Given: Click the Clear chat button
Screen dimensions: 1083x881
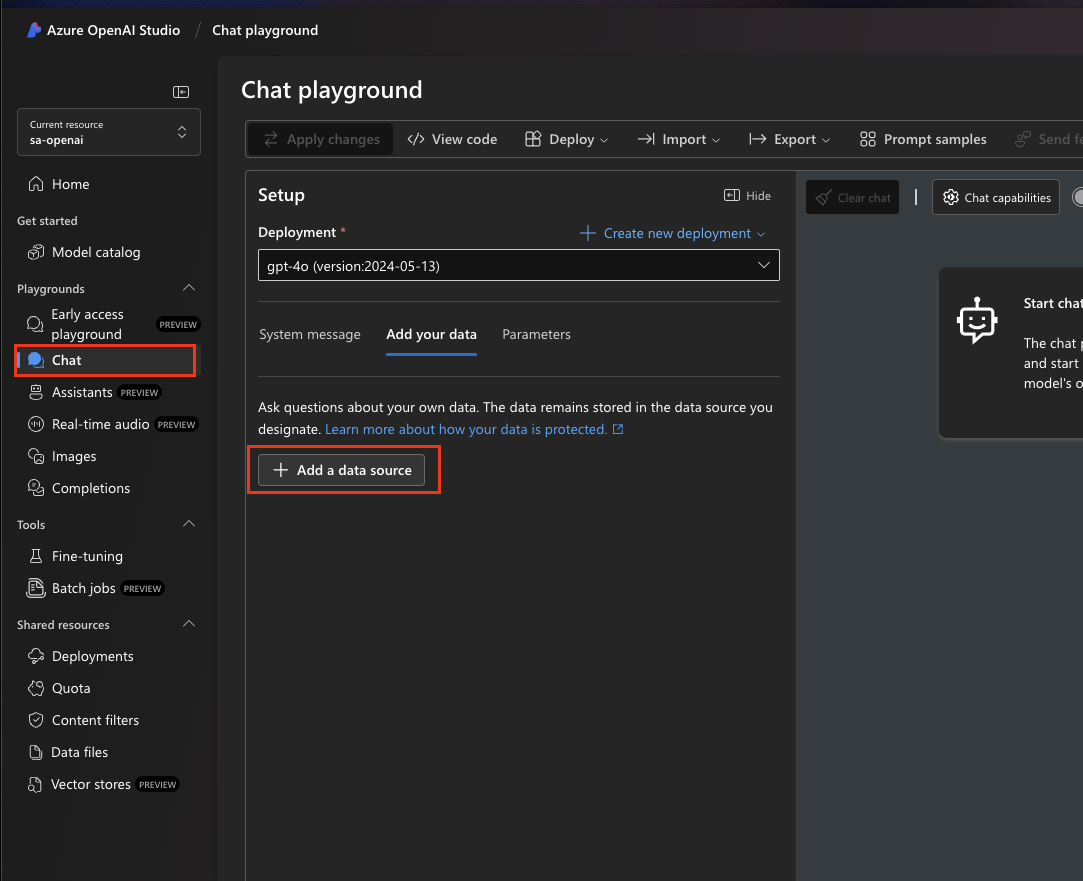Looking at the screenshot, I should pyautogui.click(x=852, y=197).
